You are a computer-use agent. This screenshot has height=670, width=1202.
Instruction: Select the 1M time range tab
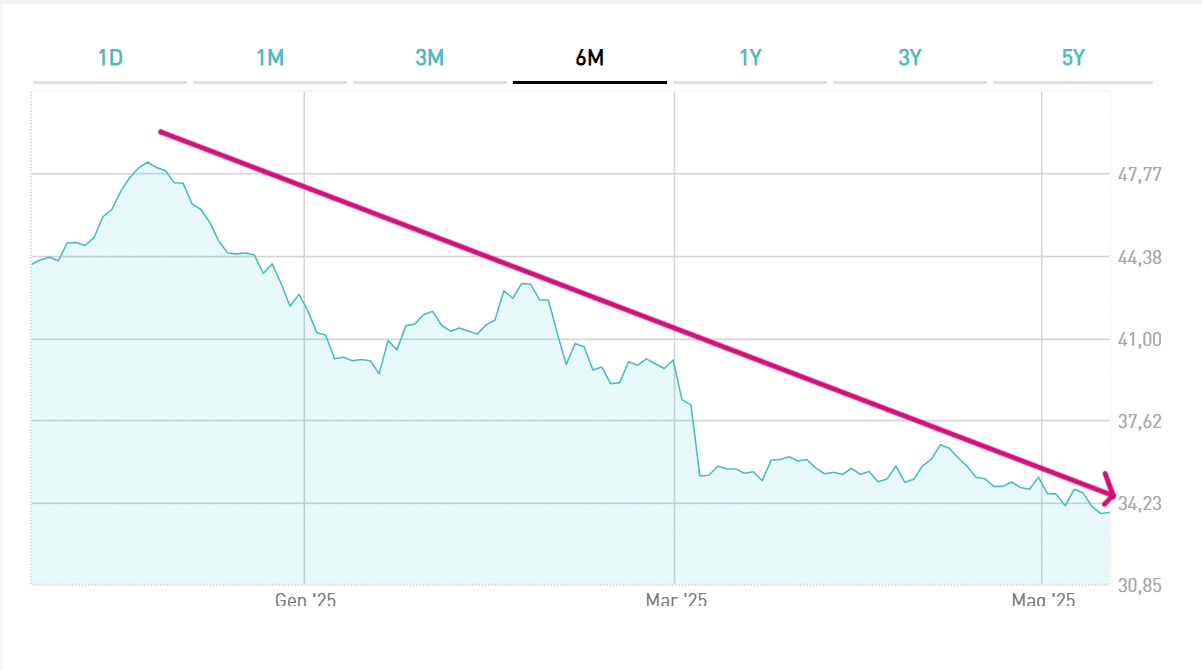270,58
